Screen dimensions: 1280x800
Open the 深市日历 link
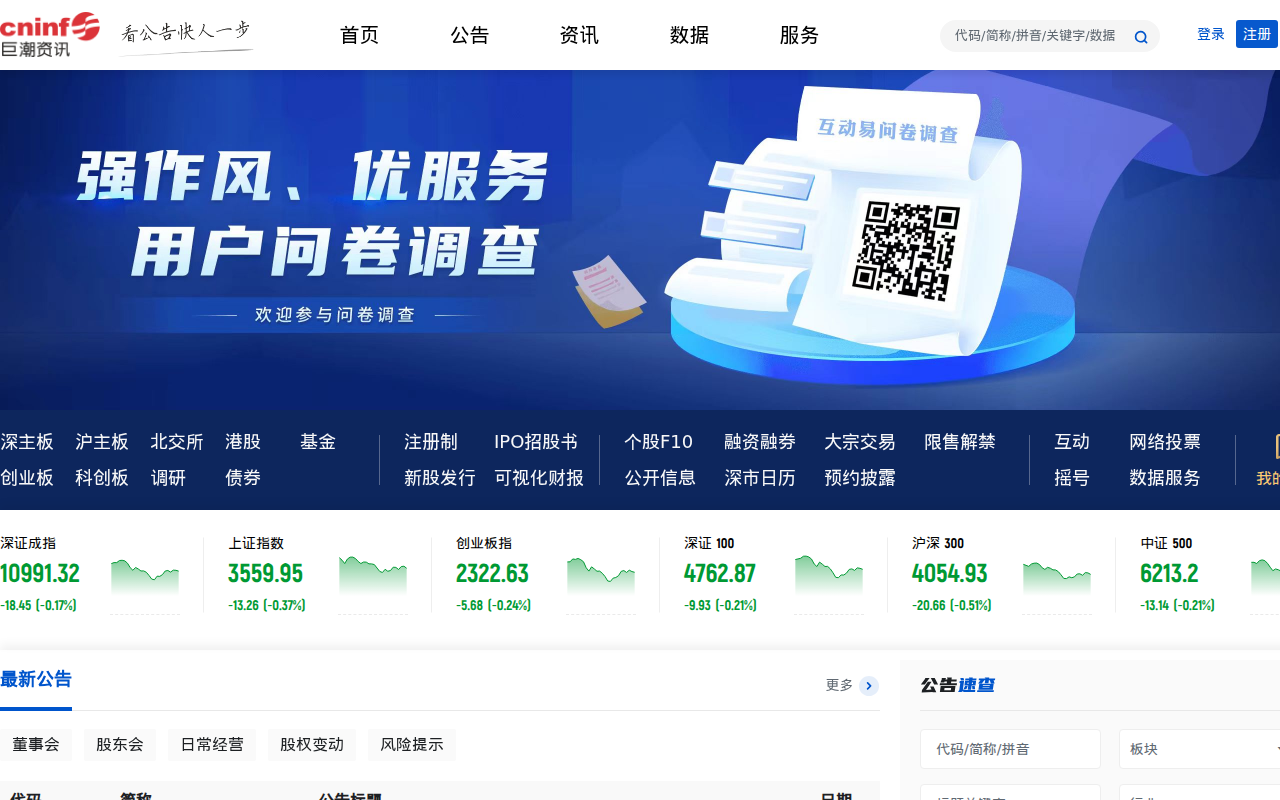pos(760,478)
